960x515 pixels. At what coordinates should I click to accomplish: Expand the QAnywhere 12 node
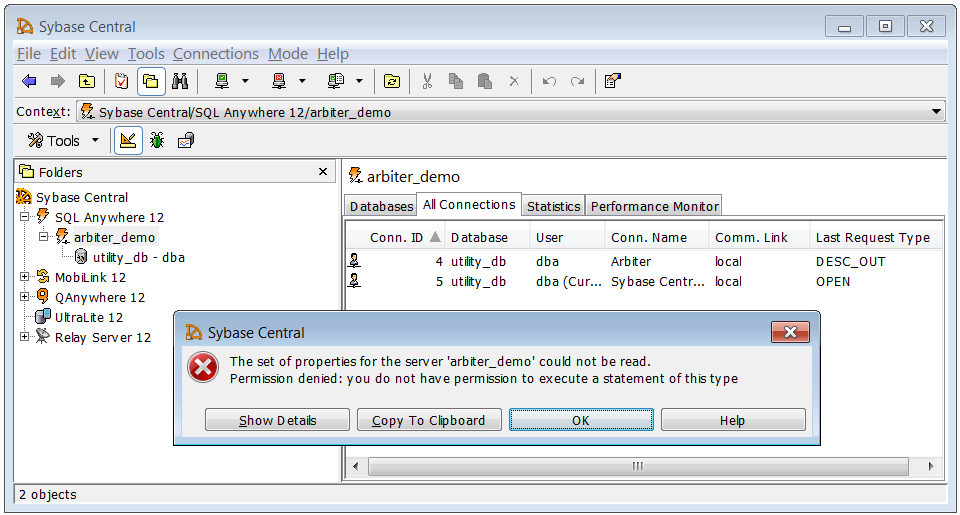coord(24,296)
